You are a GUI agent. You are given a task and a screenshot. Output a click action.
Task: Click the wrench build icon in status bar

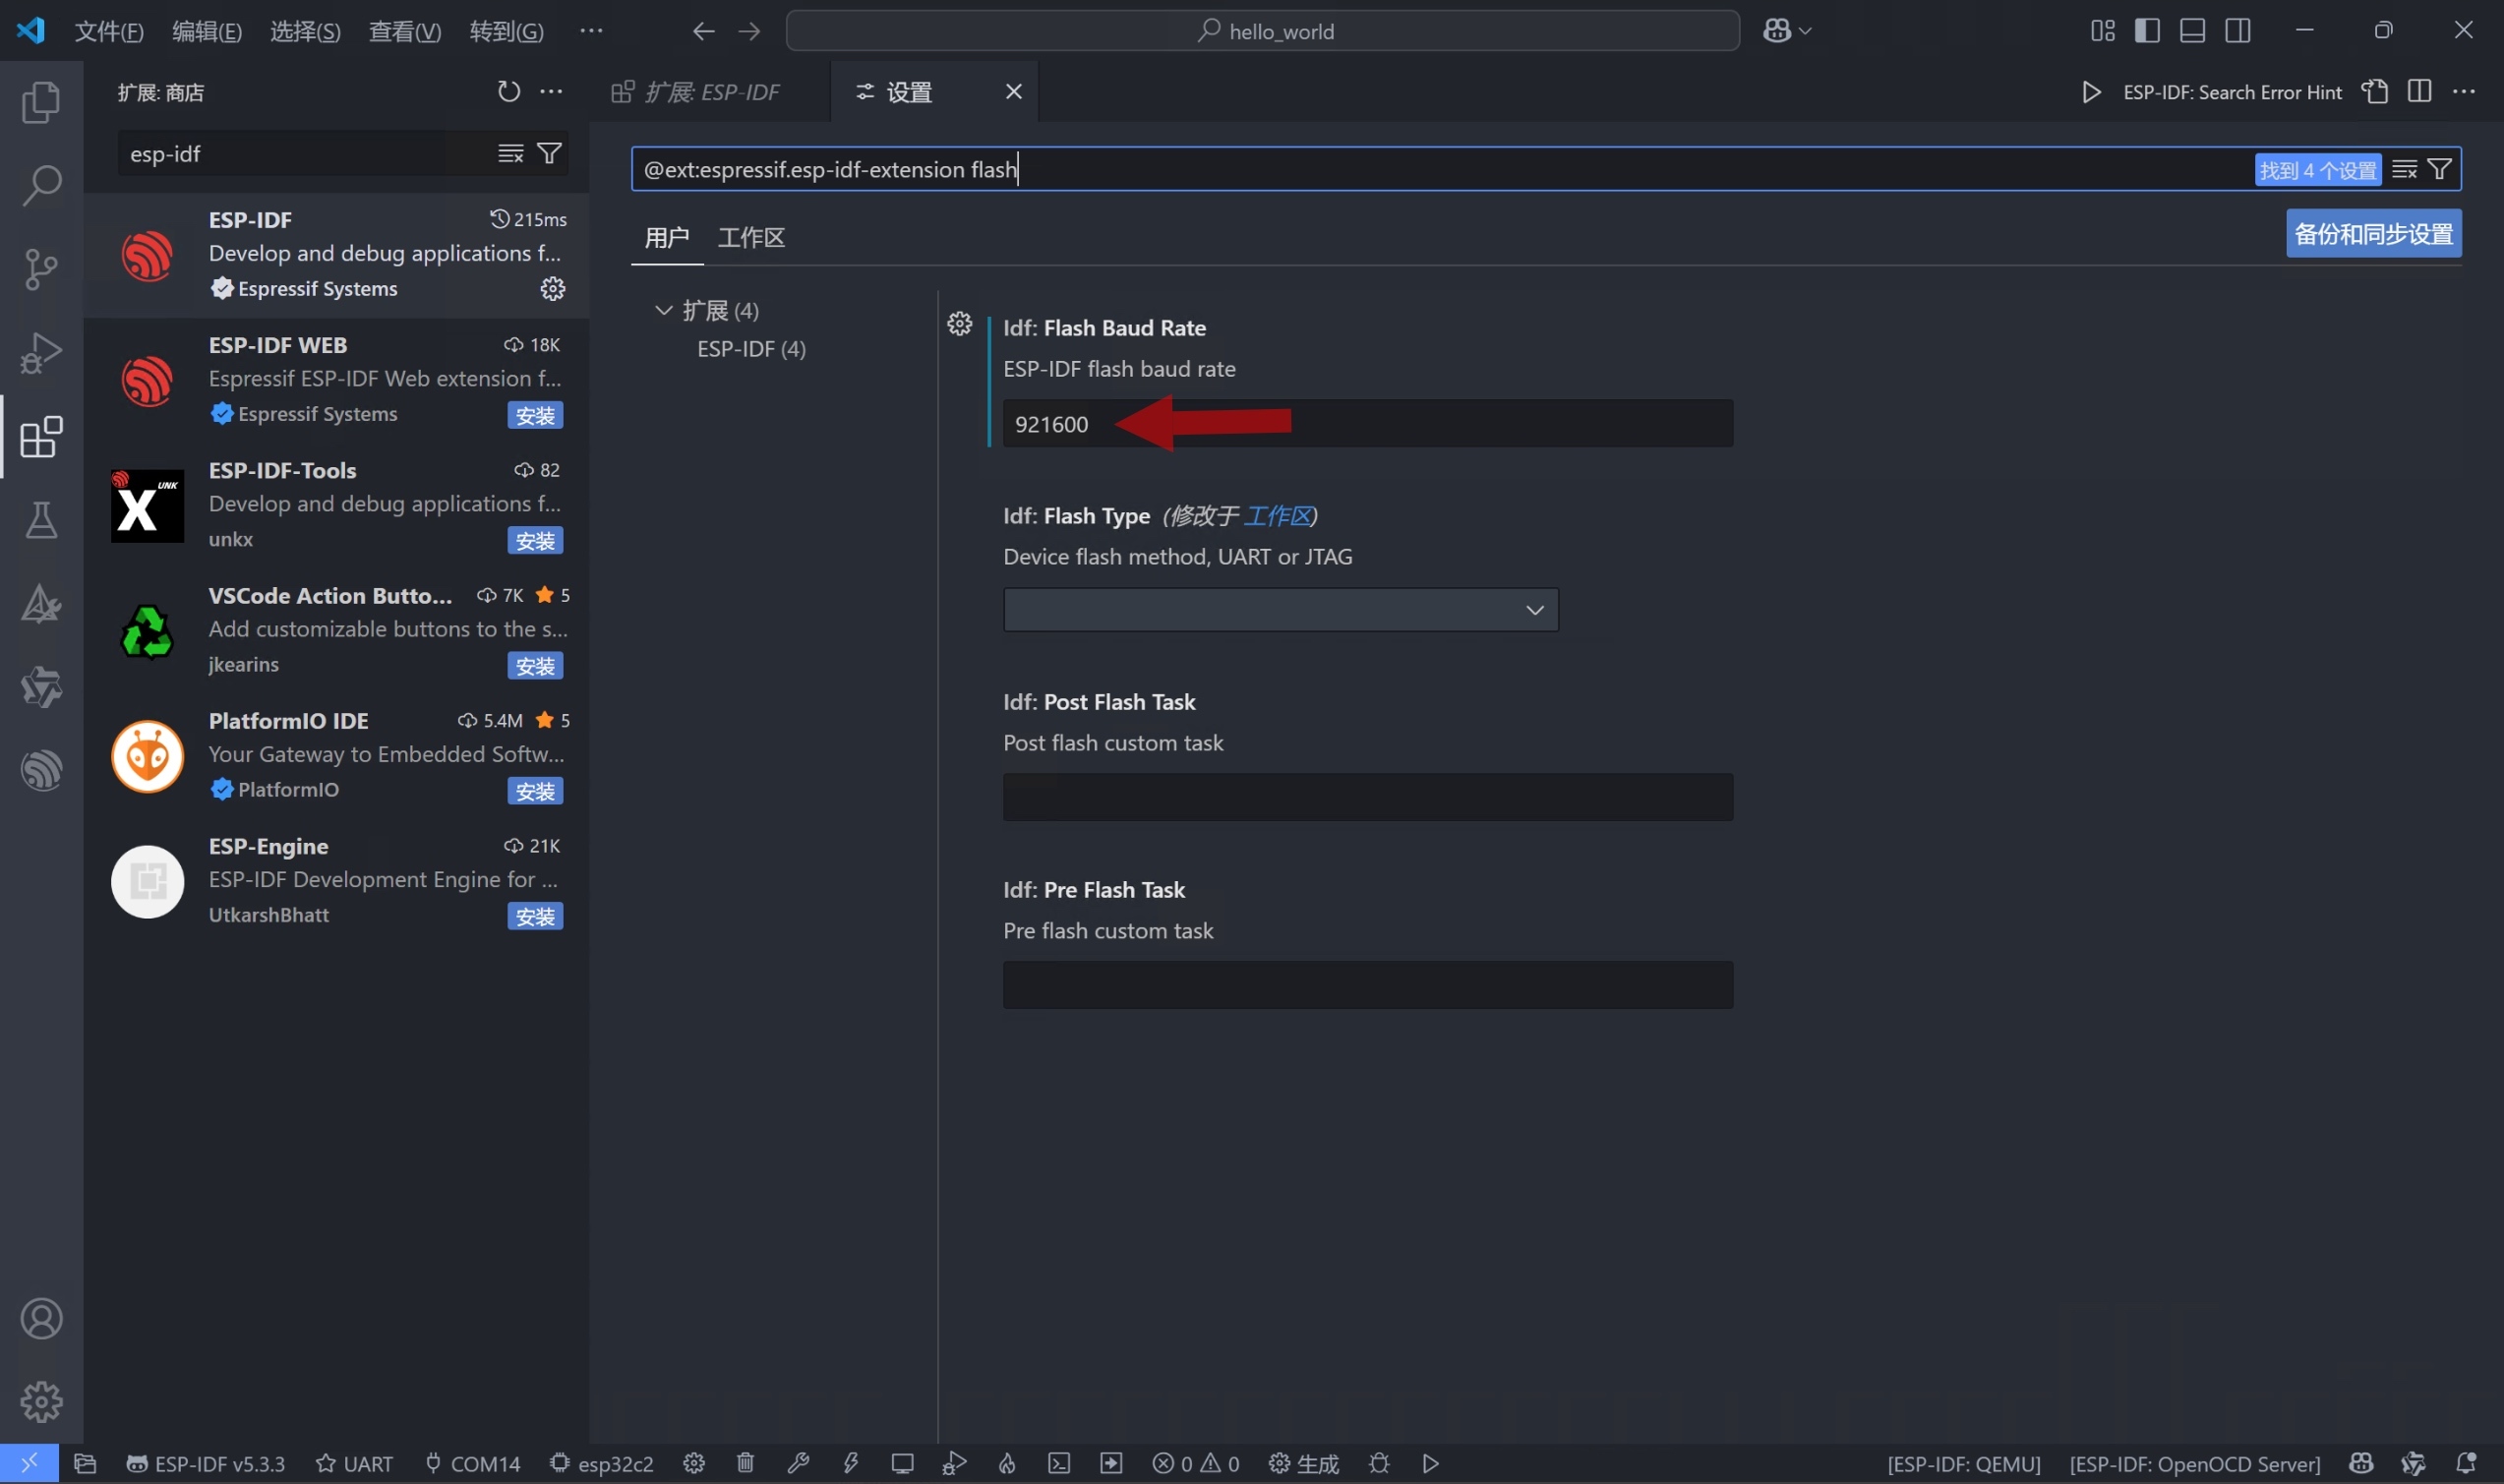click(x=798, y=1463)
